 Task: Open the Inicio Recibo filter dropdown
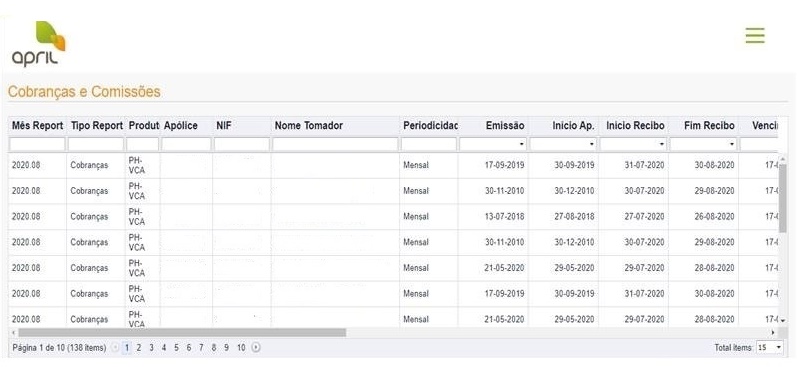click(662, 145)
